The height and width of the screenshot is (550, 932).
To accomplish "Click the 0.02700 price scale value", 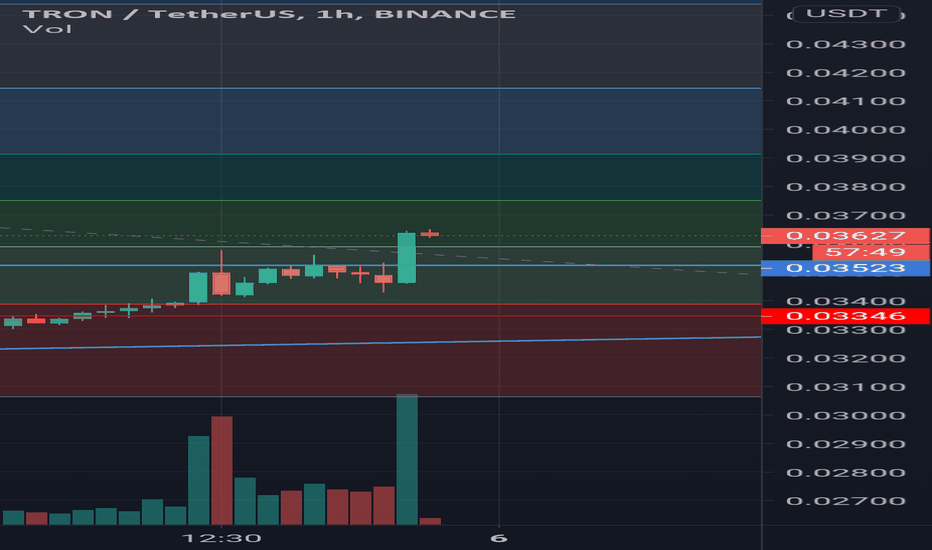I will pyautogui.click(x=846, y=501).
